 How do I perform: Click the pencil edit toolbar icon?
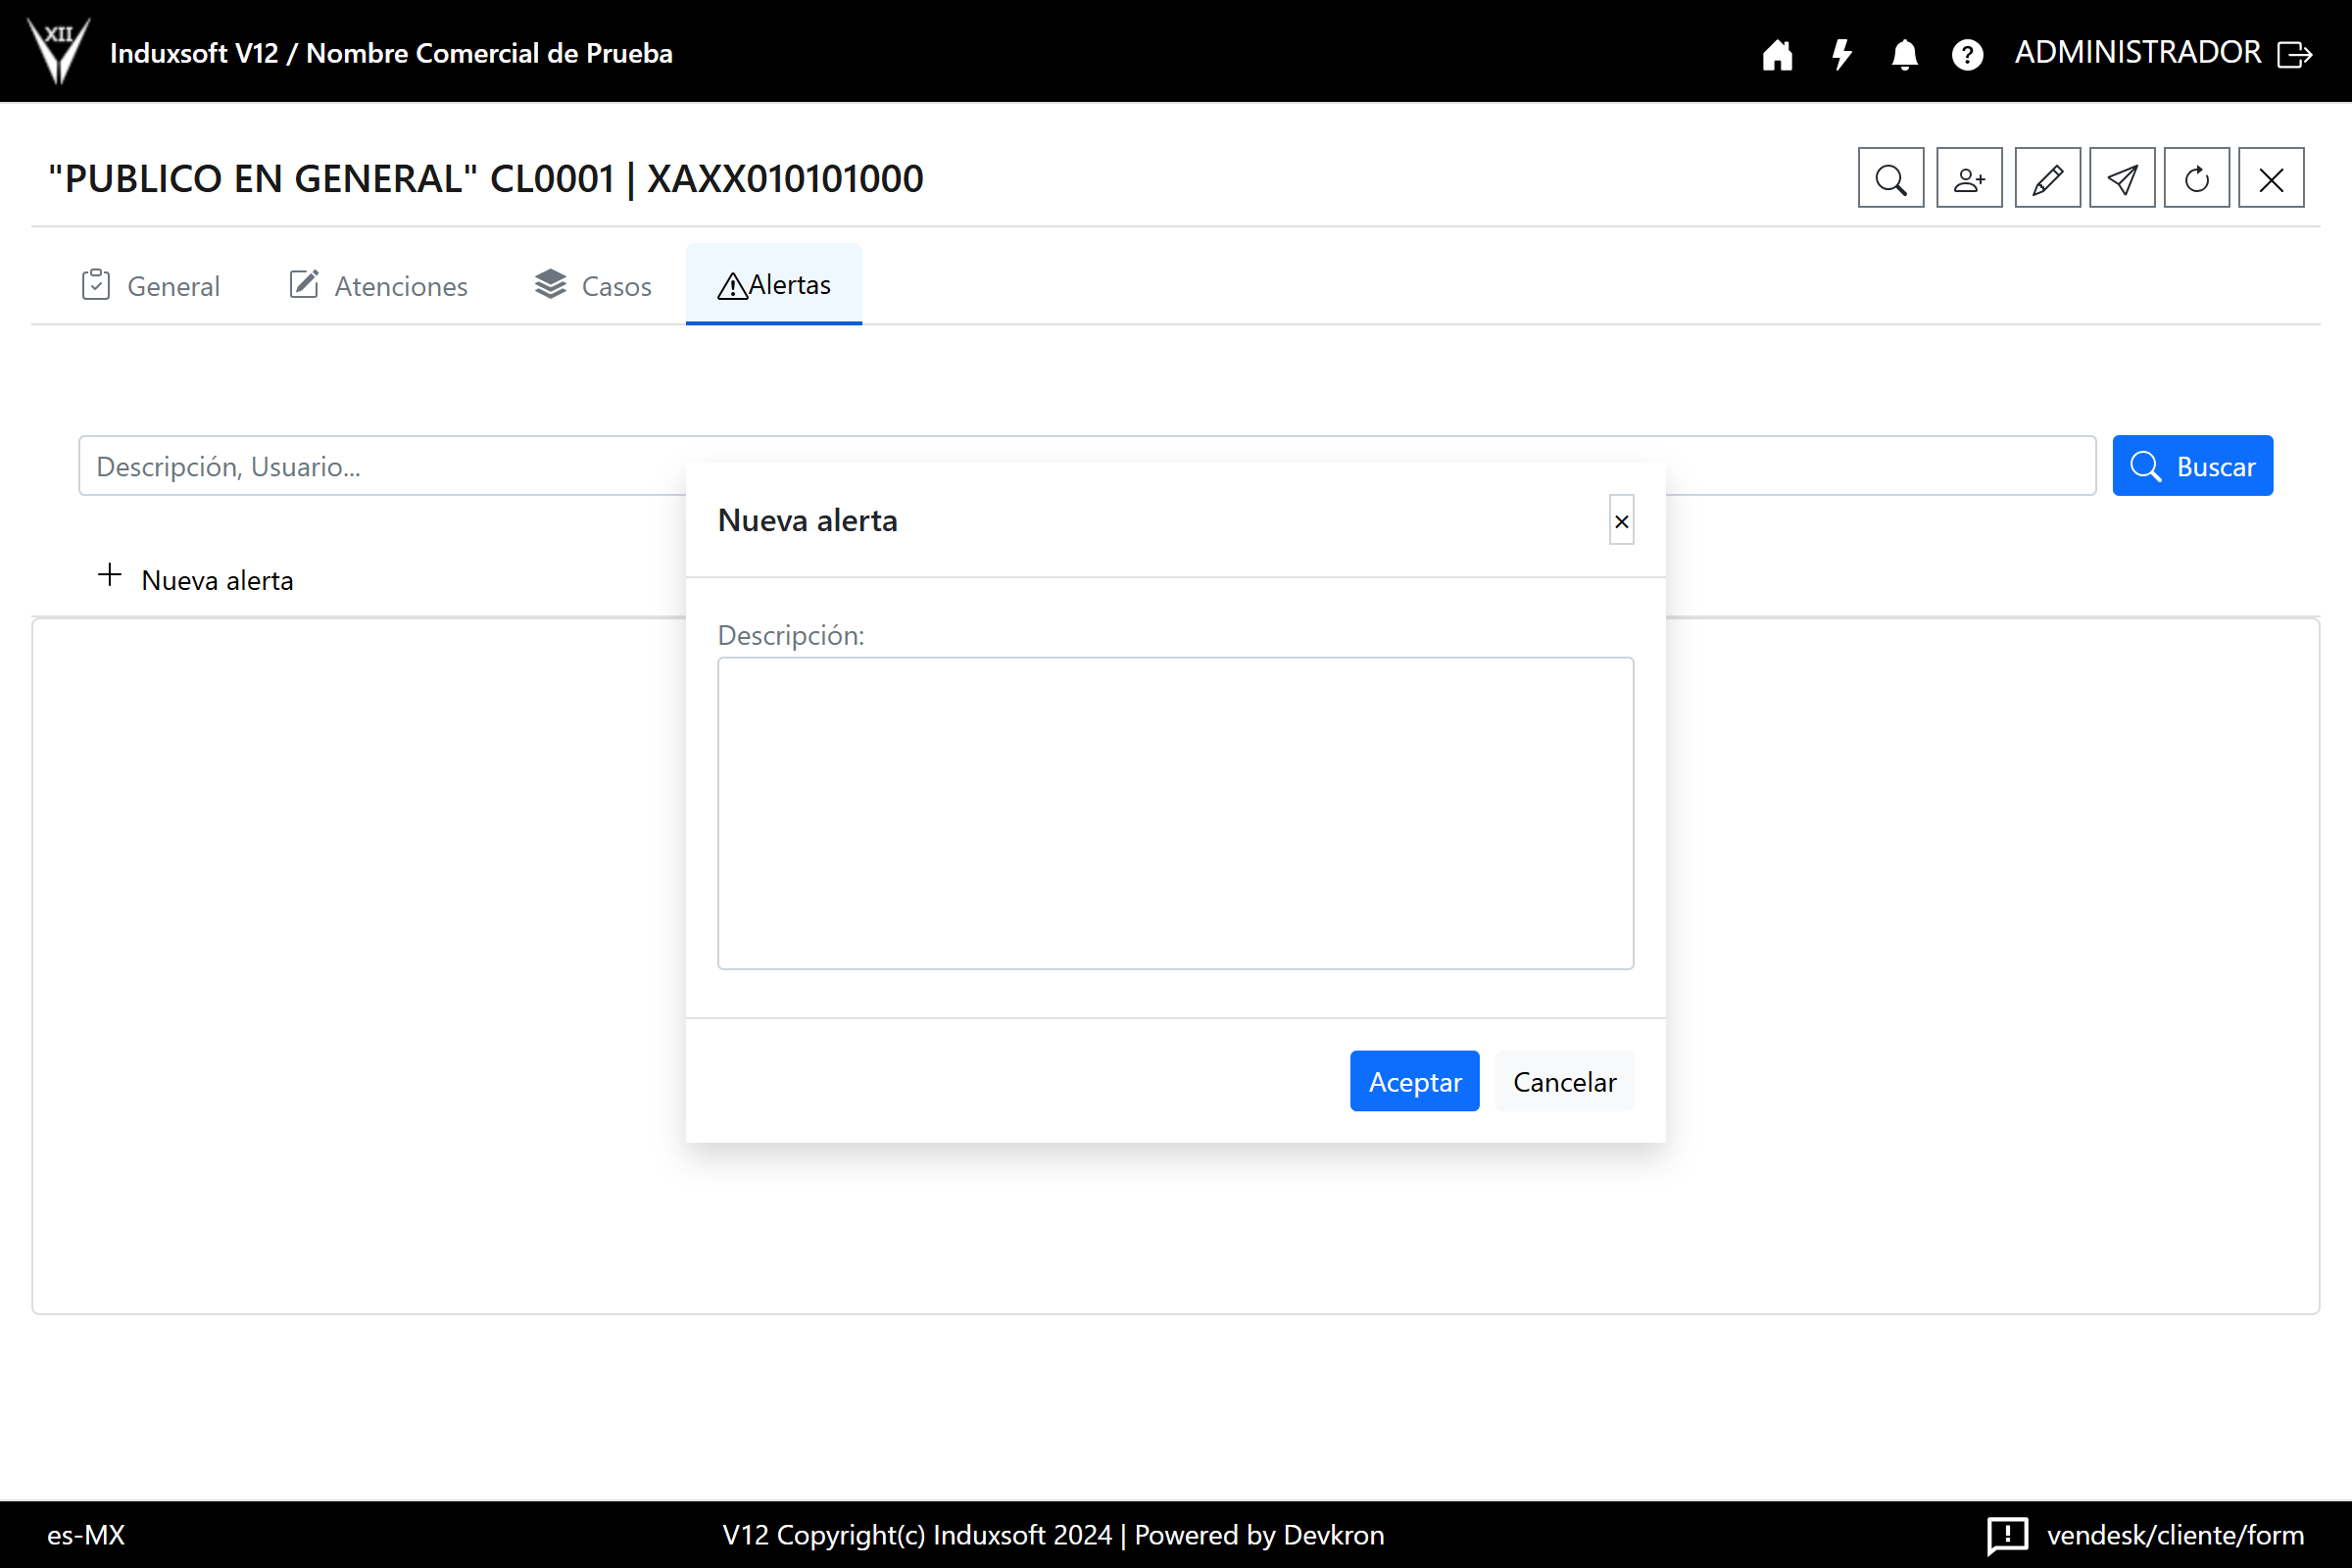coord(2047,179)
